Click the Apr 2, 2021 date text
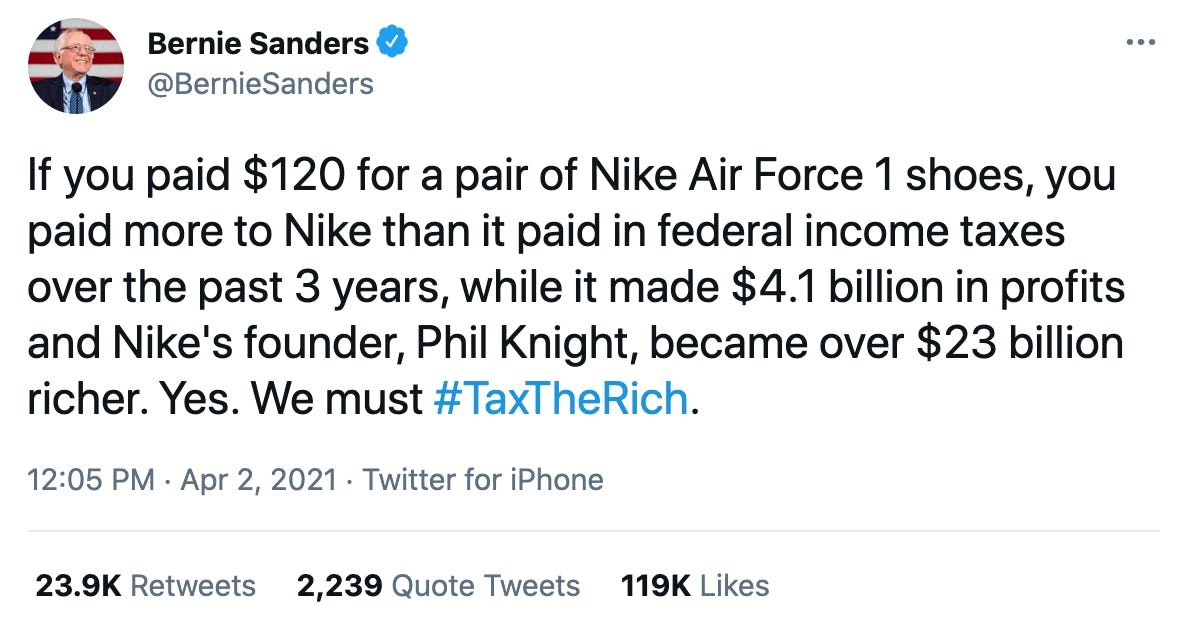The height and width of the screenshot is (634, 1190). [258, 480]
